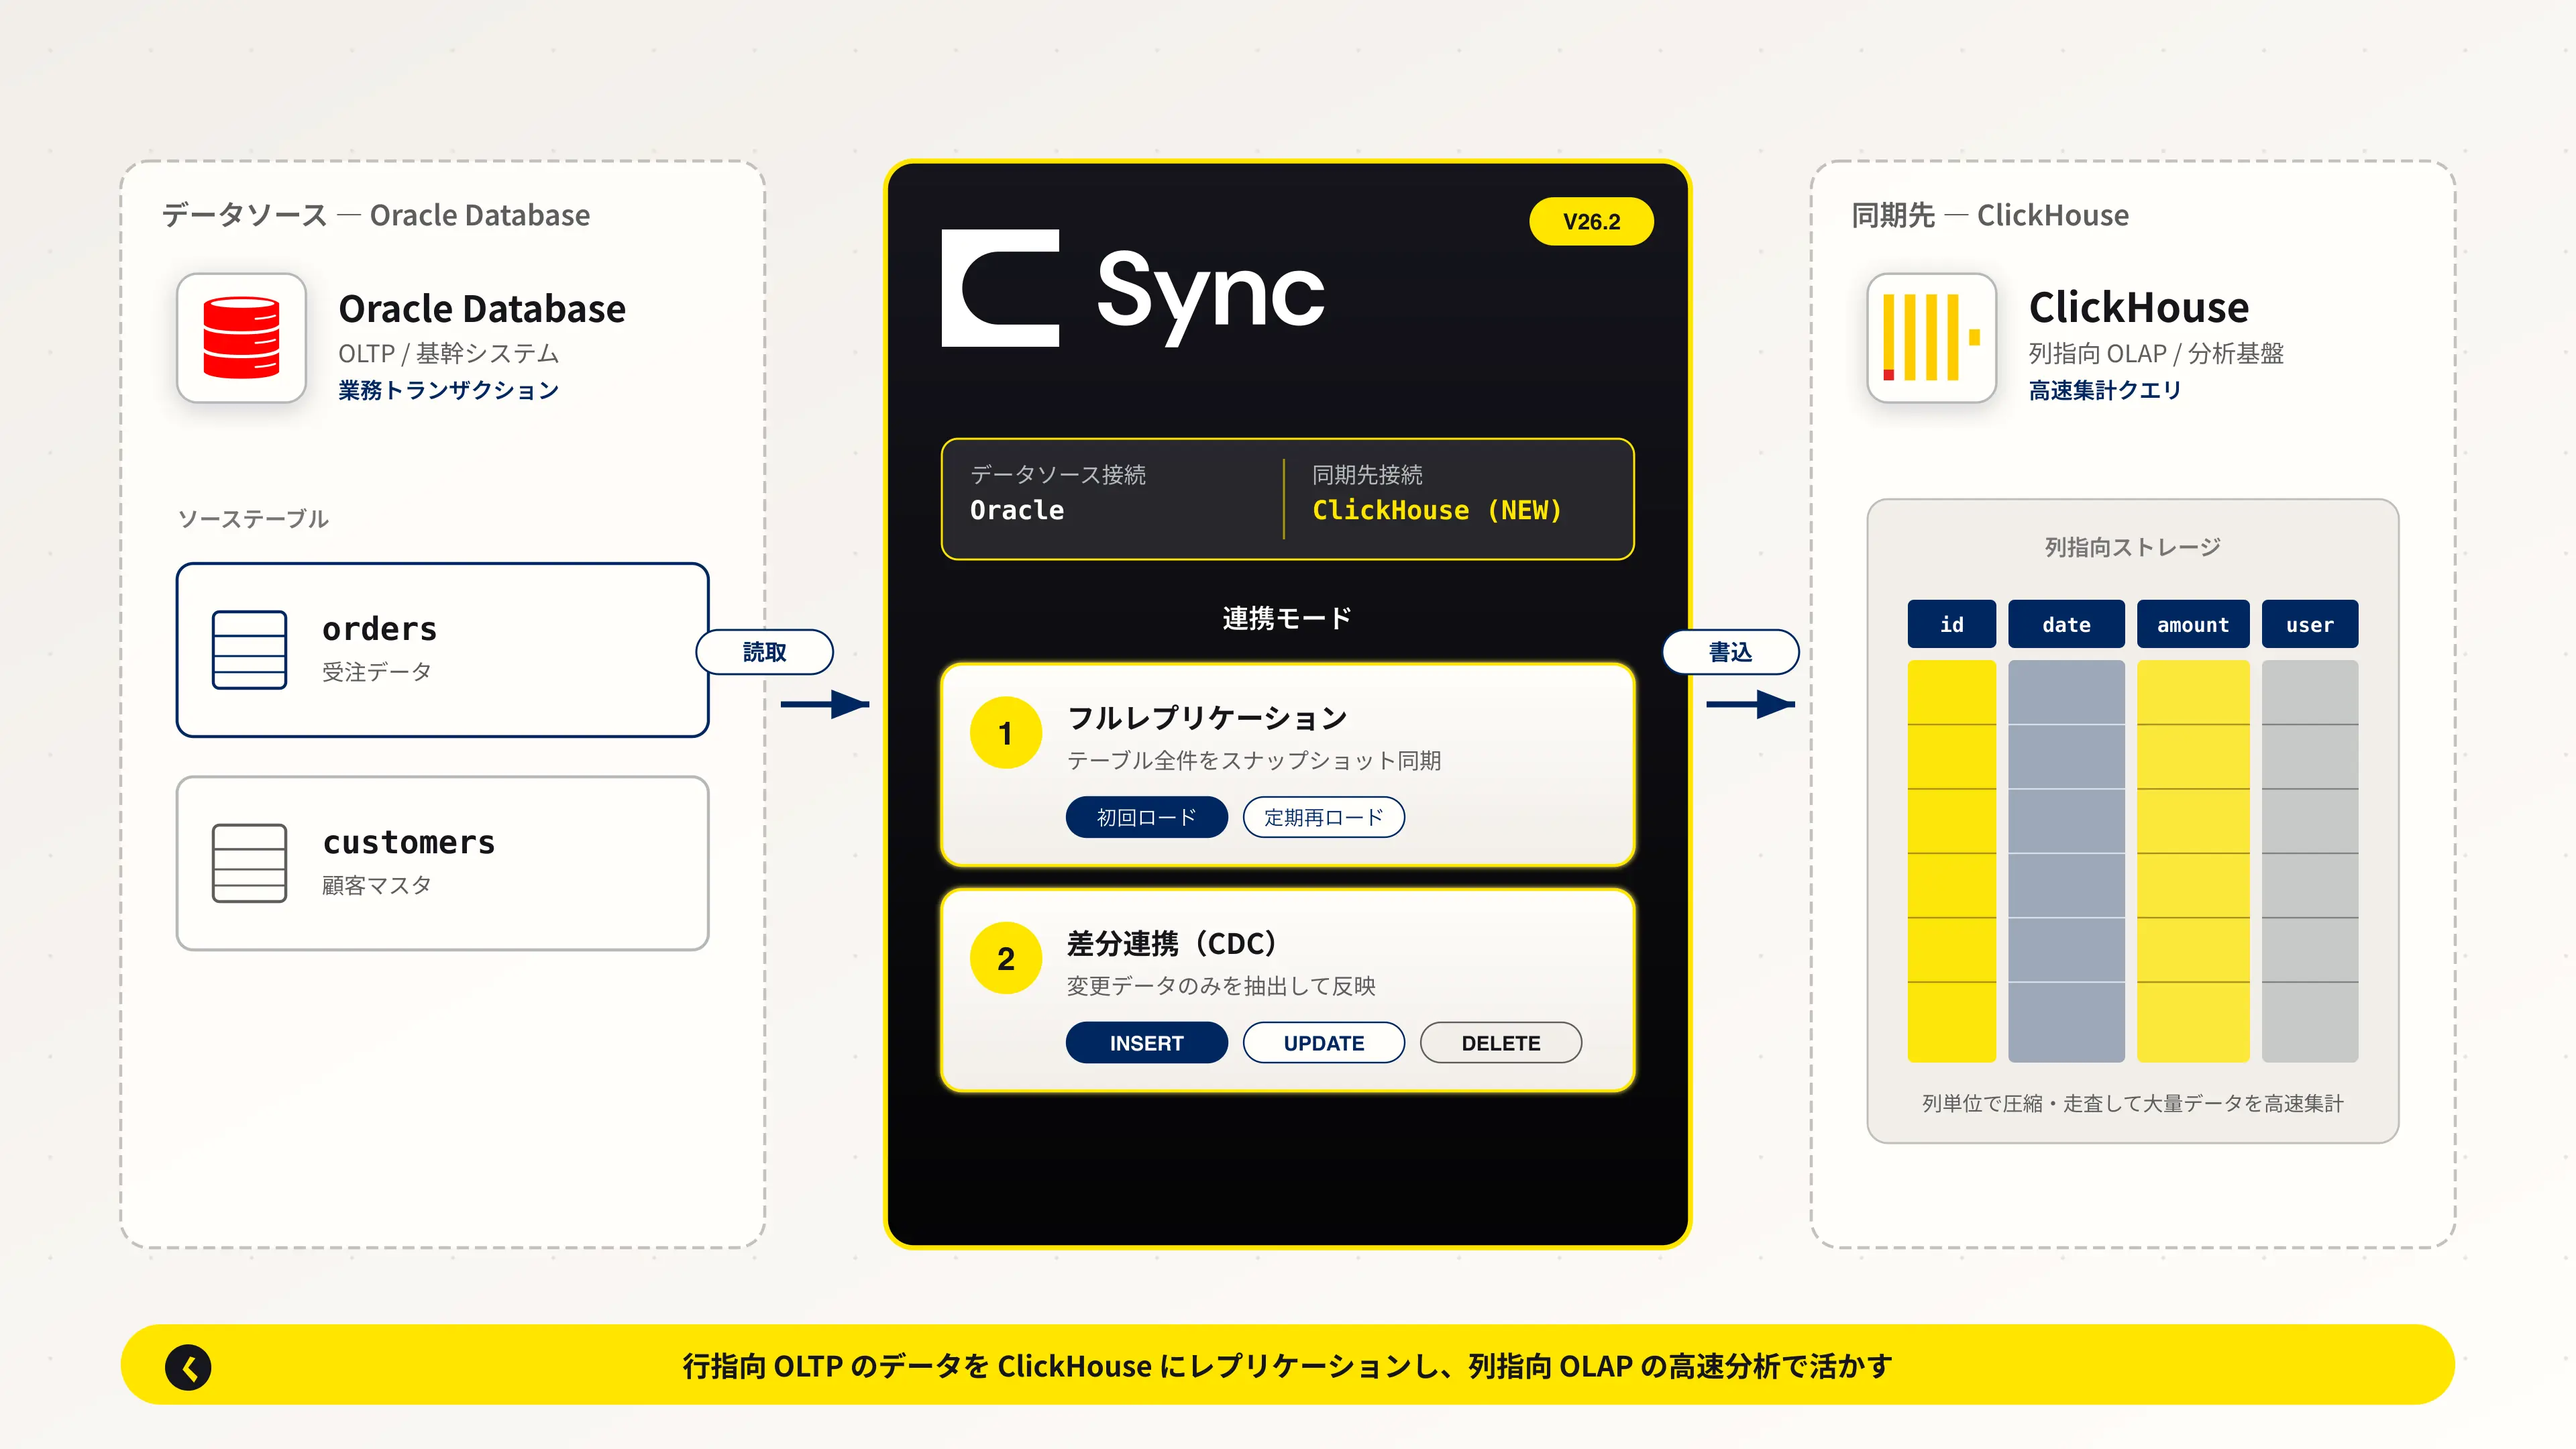Image resolution: width=2576 pixels, height=1449 pixels.
Task: Click the blue-gray bar under date header
Action: coord(2066,861)
